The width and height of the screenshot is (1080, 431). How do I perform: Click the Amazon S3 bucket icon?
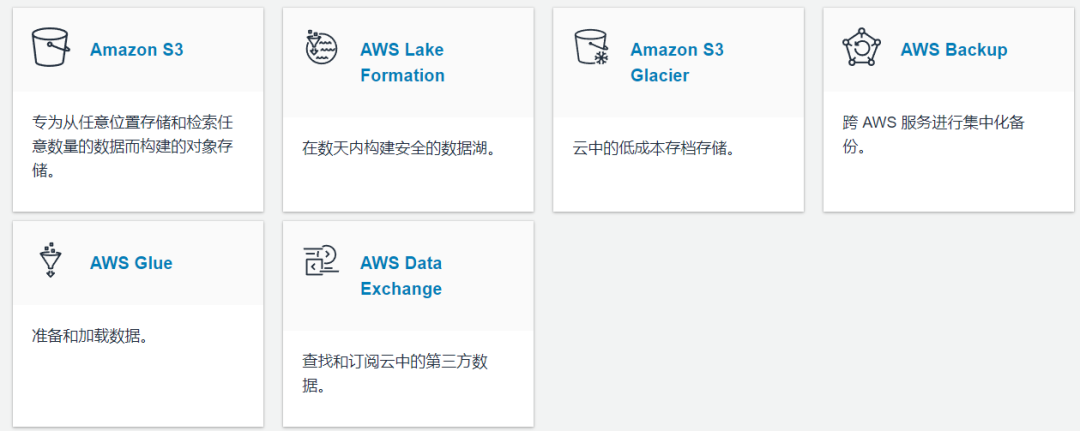click(x=50, y=48)
